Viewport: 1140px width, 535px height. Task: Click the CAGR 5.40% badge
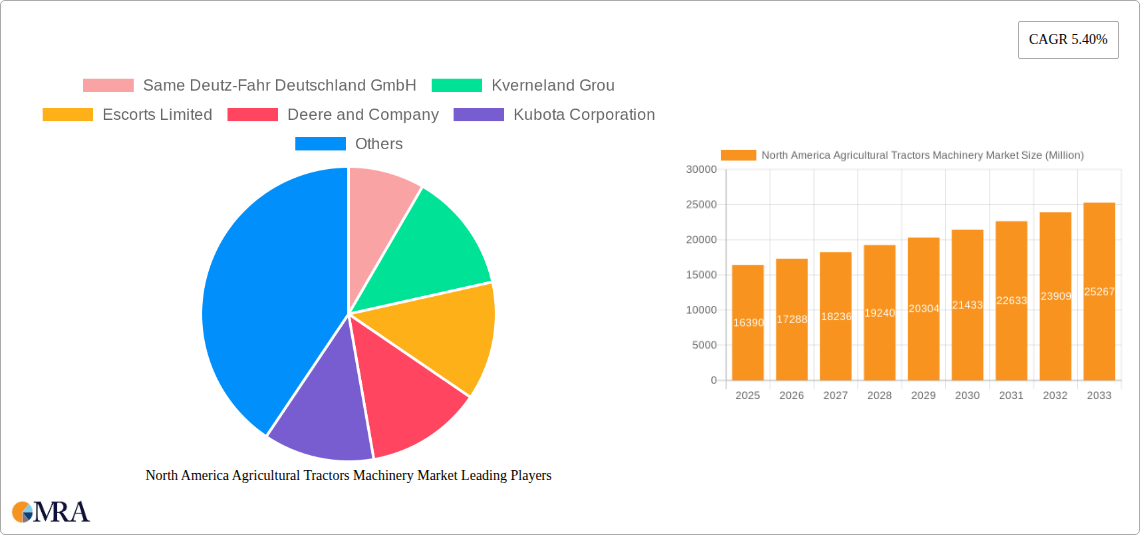1068,40
